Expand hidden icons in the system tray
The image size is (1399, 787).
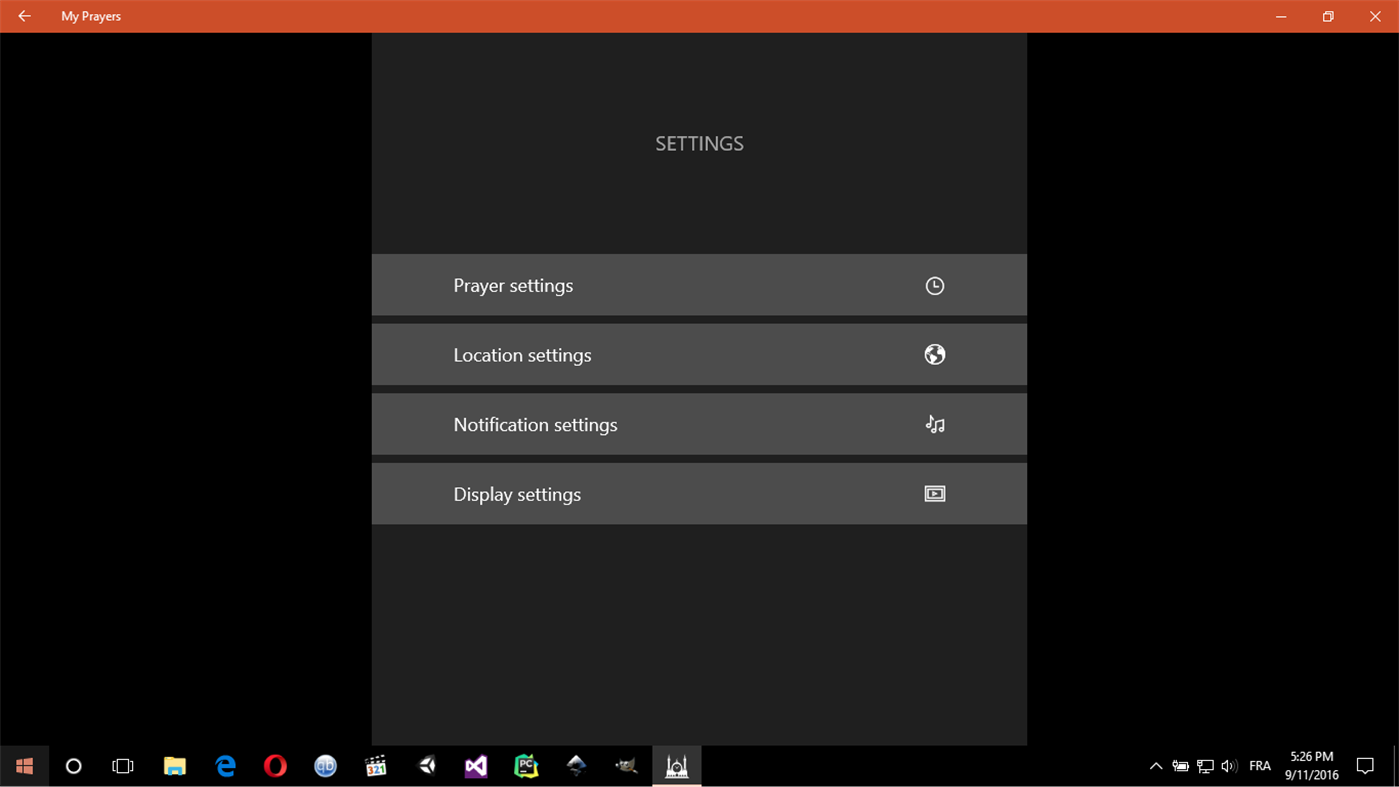(1156, 766)
